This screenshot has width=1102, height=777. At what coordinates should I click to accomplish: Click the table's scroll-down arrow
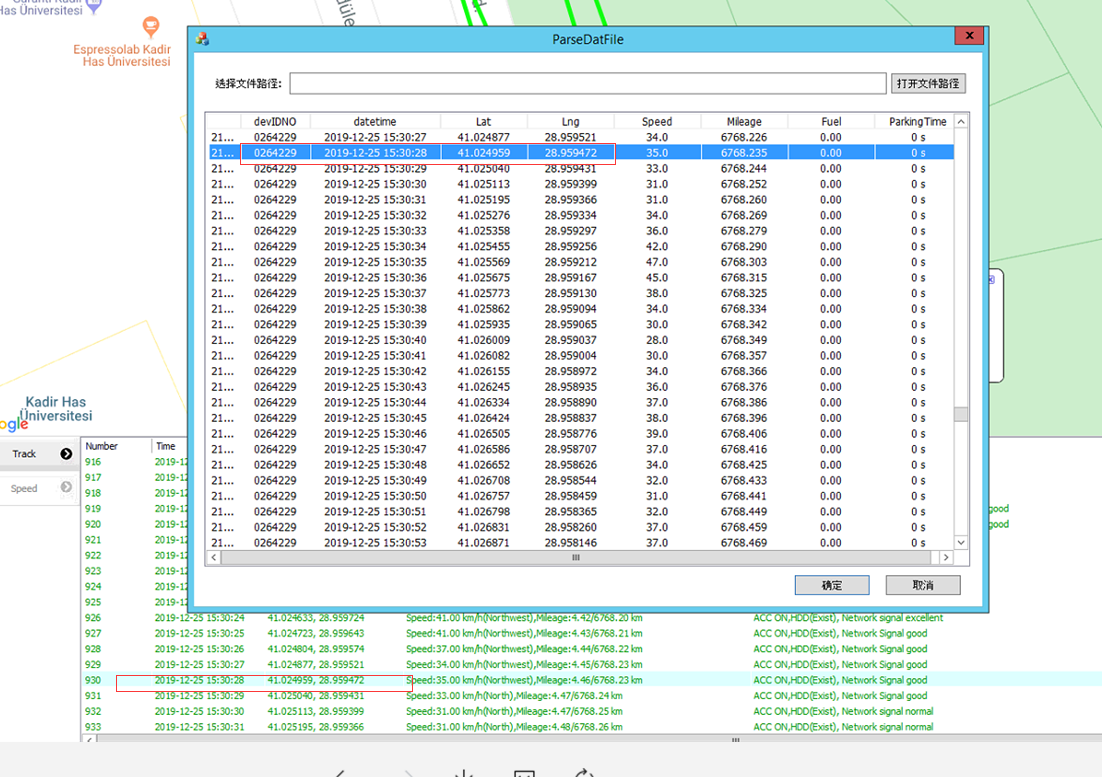961,542
